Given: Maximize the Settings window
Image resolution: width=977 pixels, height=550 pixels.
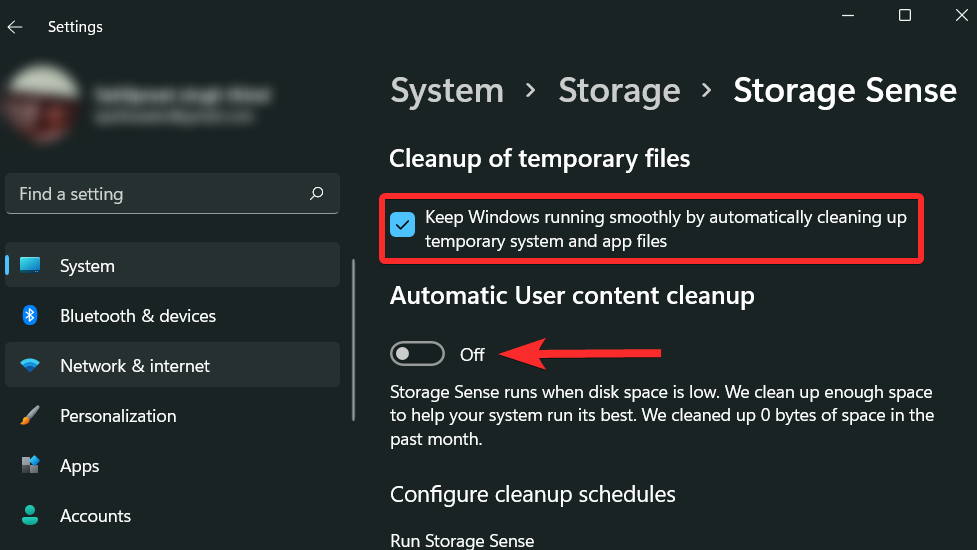Looking at the screenshot, I should [x=905, y=15].
